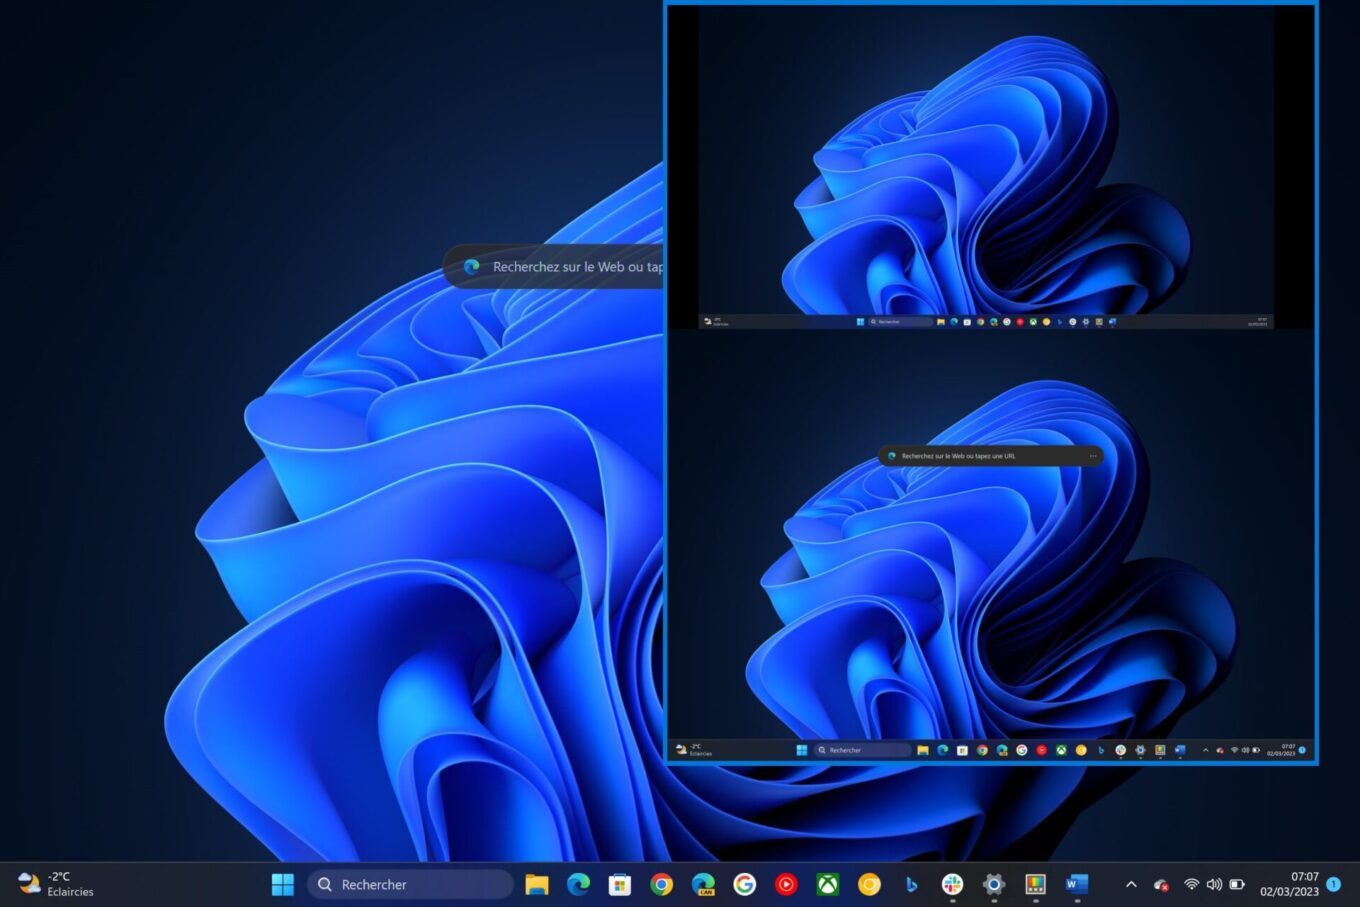Viewport: 1360px width, 907px height.
Task: Open File Explorer from the main taskbar
Action: 537,884
